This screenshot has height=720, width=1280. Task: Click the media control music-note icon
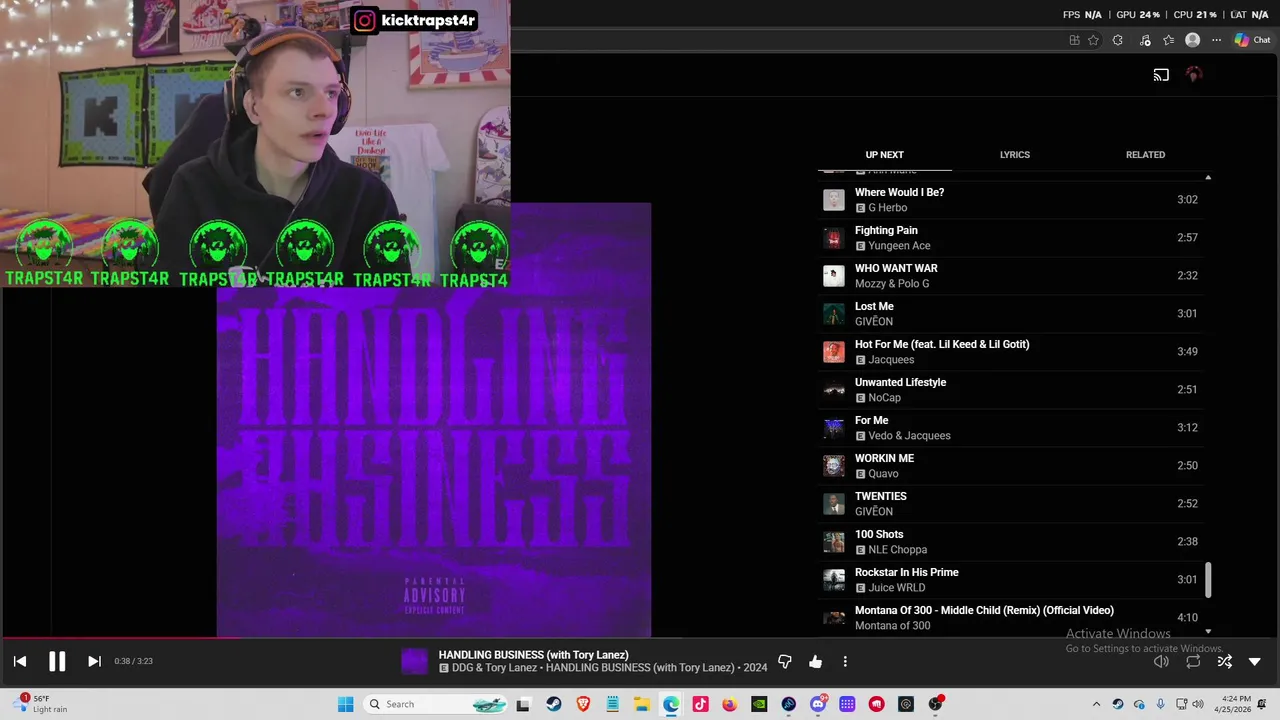1143,40
